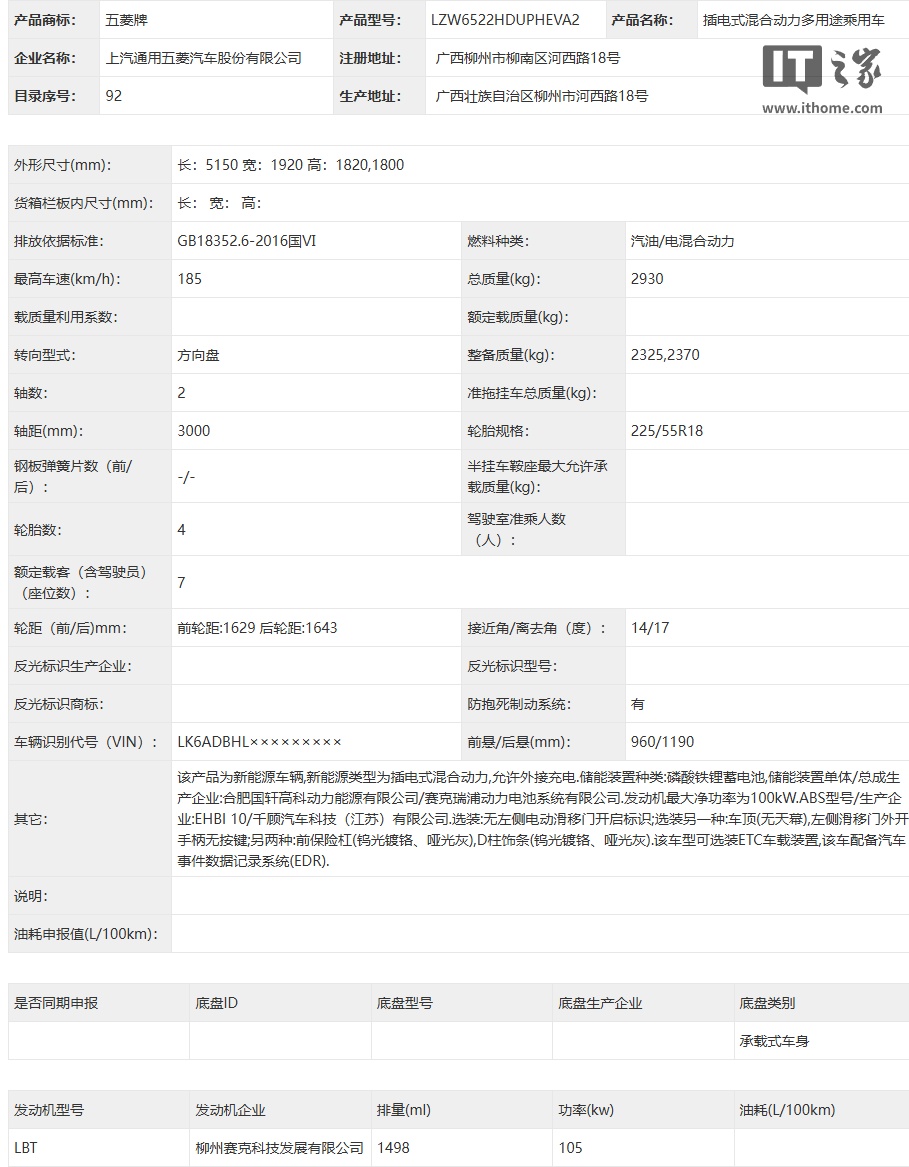The width and height of the screenshot is (909, 1167).
Task: Click the catalog number 92 cell
Action: click(216, 96)
